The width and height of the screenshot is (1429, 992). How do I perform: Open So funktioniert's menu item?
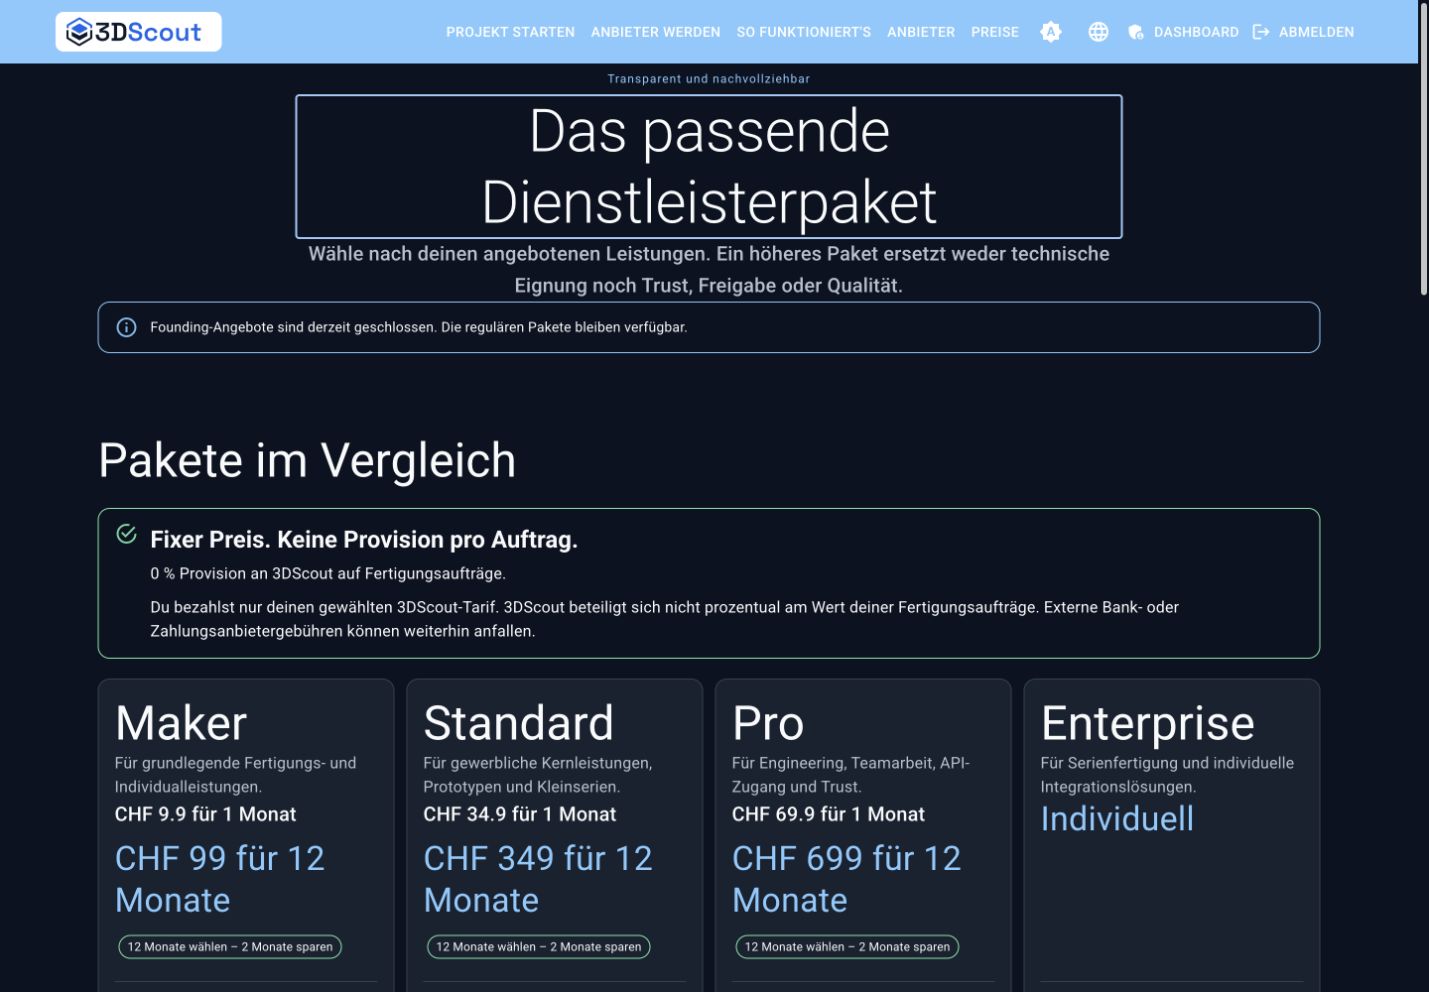click(803, 32)
